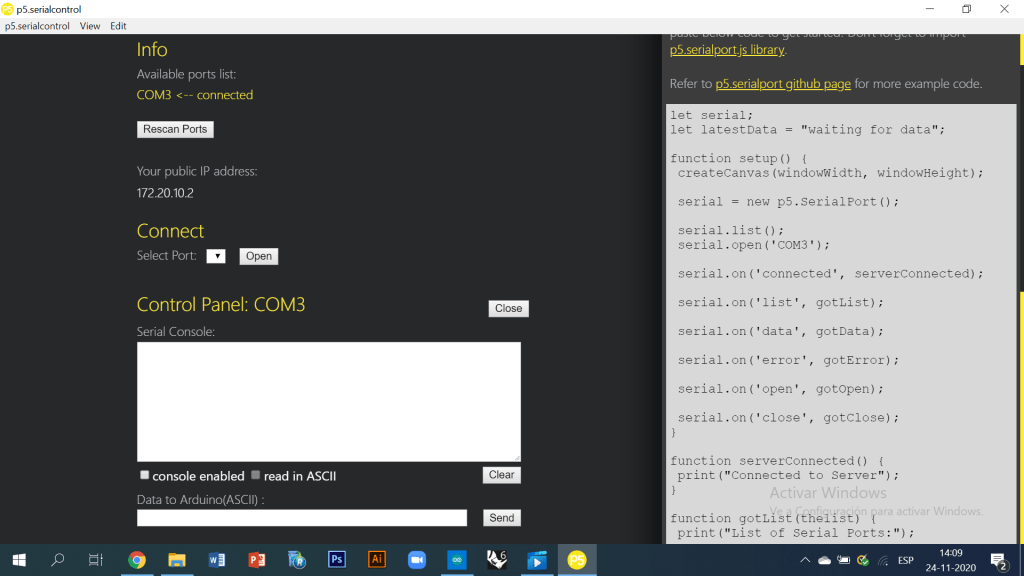Expand the Select Port dropdown
Screen dimensions: 1024x576
pyautogui.click(x=216, y=256)
